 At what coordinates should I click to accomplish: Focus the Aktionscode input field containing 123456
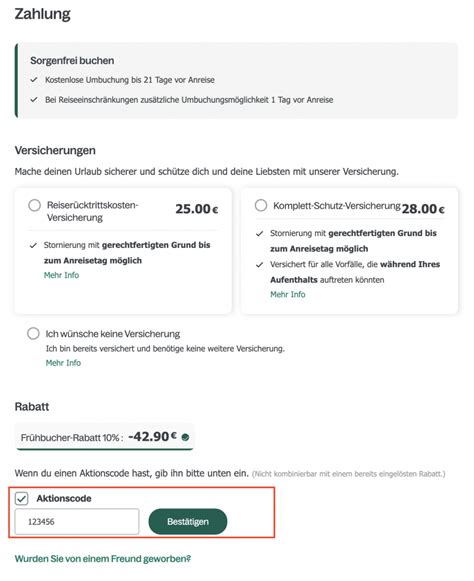coord(77,522)
